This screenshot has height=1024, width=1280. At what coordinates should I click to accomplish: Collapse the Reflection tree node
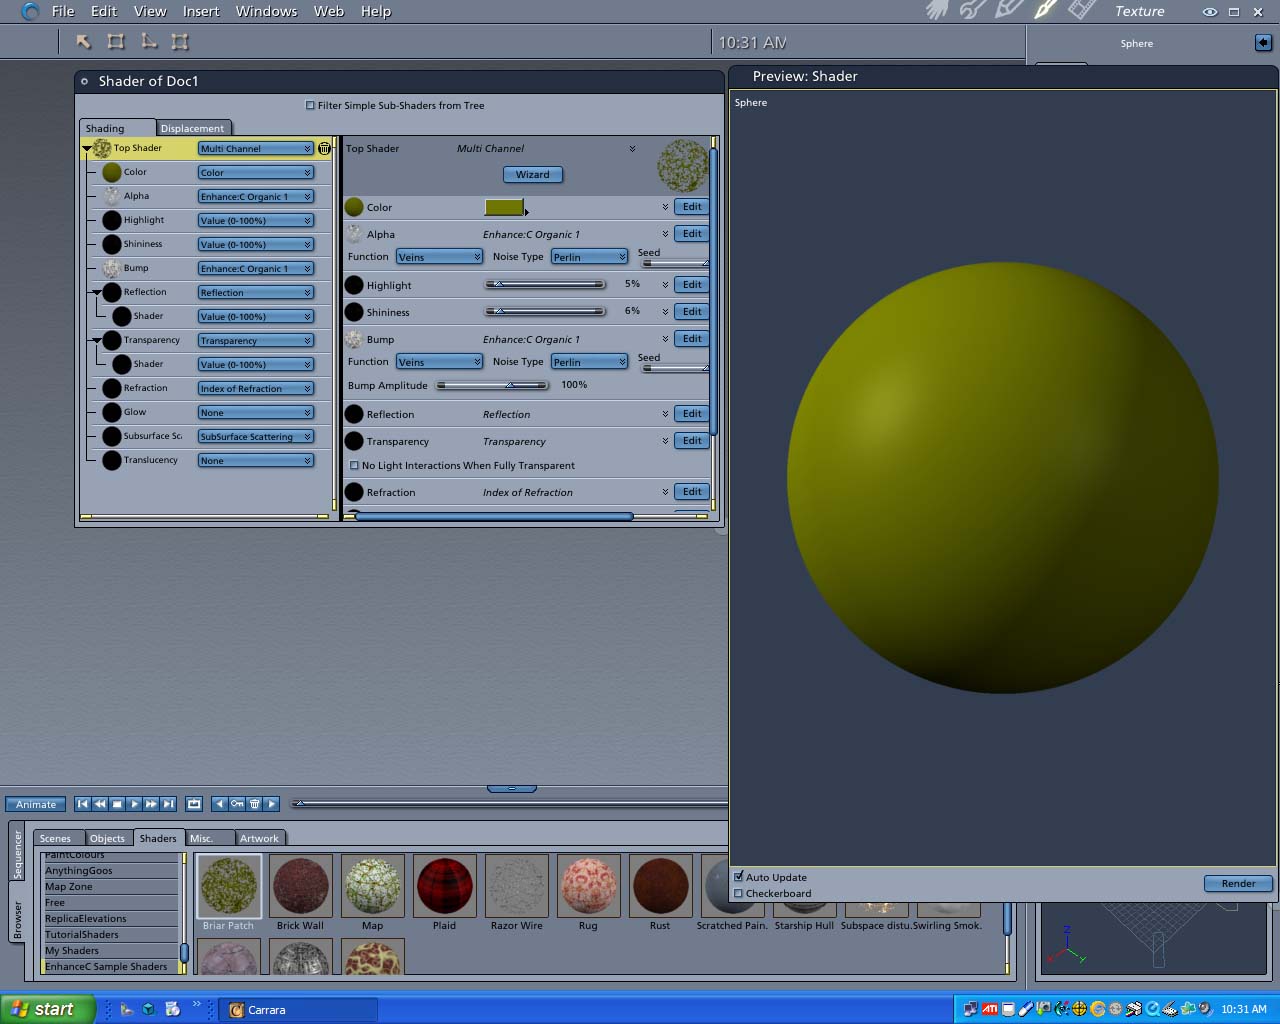(97, 292)
